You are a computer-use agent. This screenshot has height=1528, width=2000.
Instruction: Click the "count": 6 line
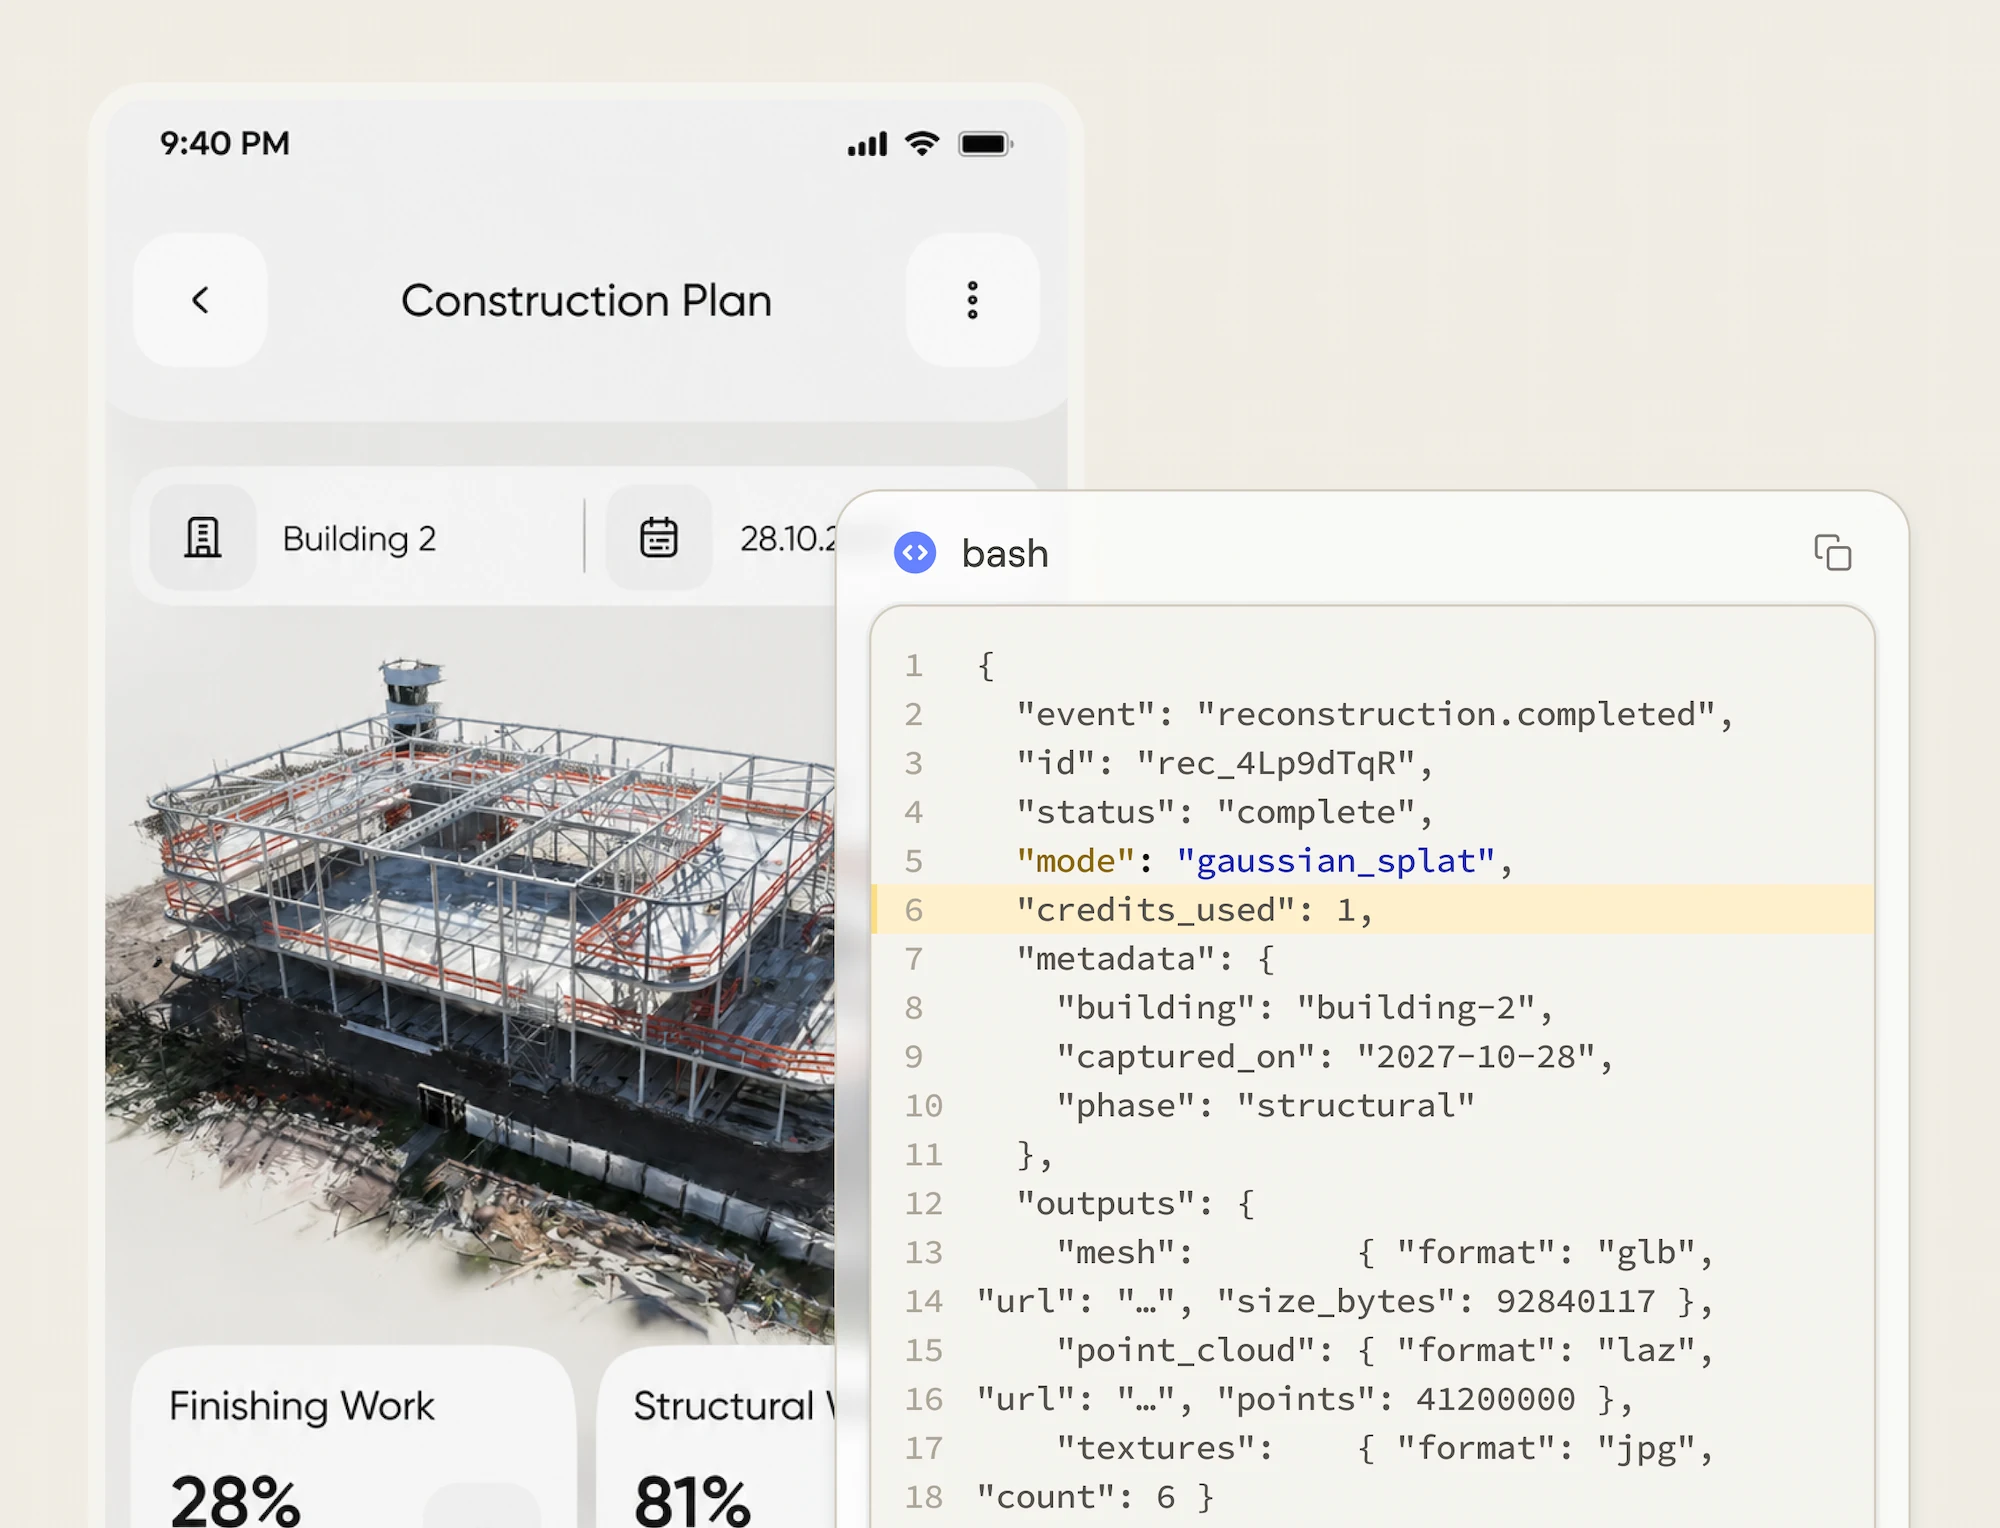1095,1498
